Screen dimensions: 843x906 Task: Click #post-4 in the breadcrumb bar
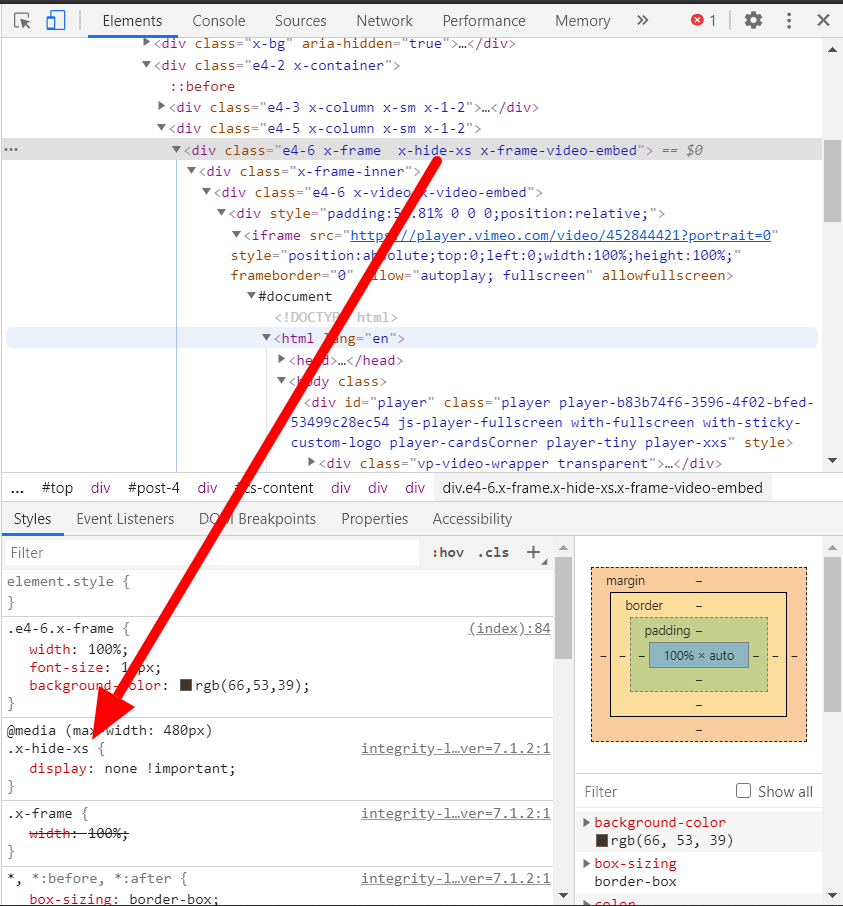tap(154, 488)
